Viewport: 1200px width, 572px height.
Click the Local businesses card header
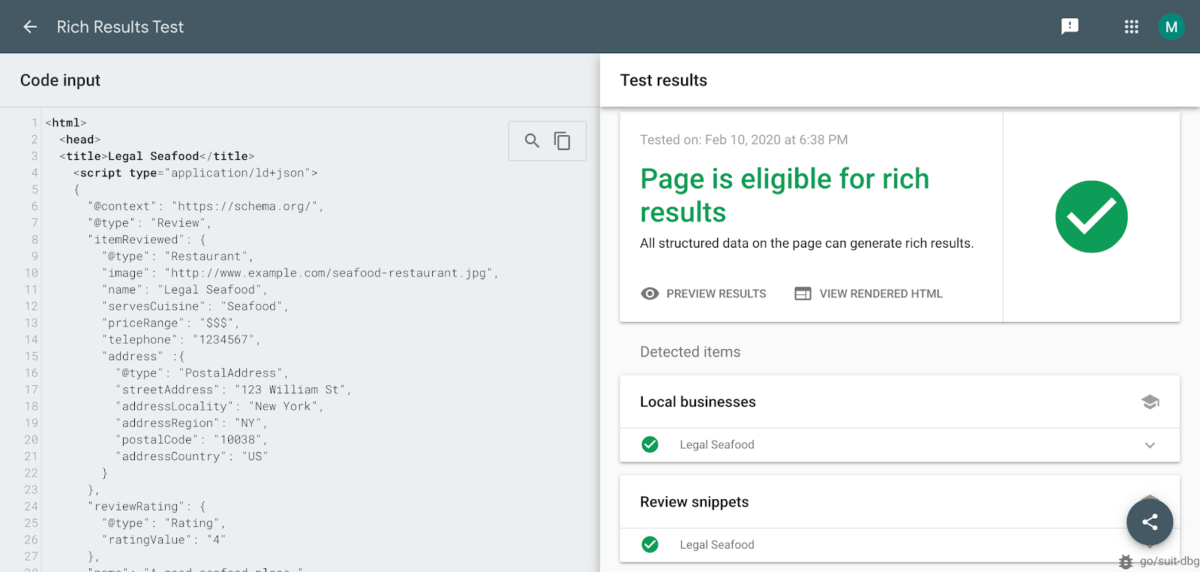click(x=698, y=402)
